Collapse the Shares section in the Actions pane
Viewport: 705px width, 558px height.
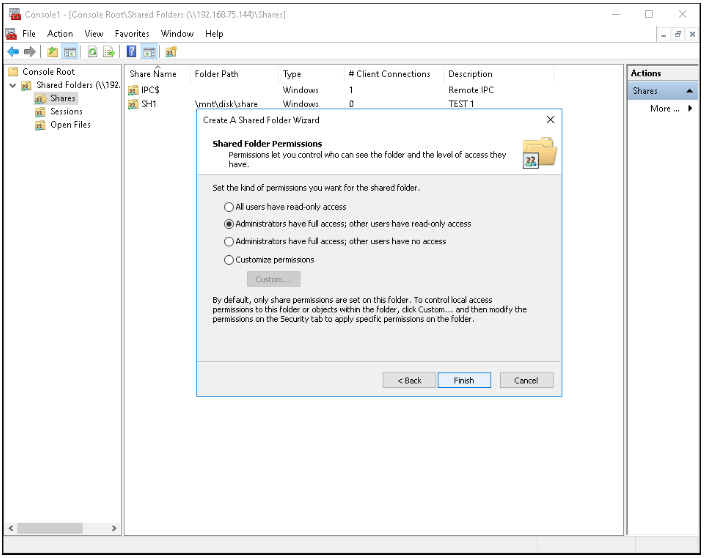coord(689,91)
